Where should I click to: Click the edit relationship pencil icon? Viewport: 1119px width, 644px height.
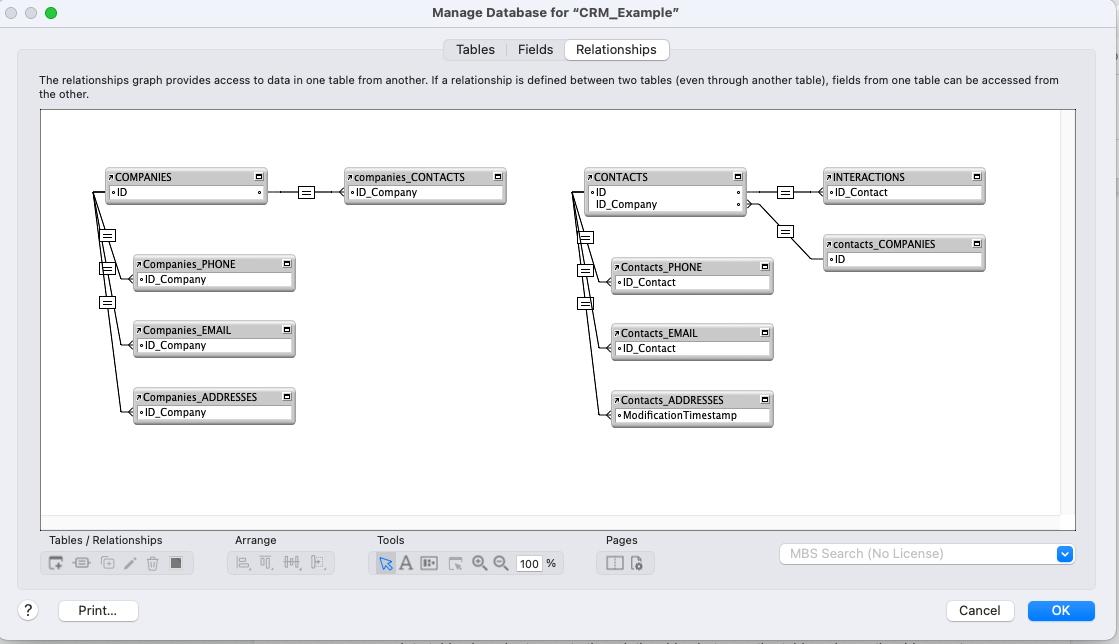click(131, 563)
